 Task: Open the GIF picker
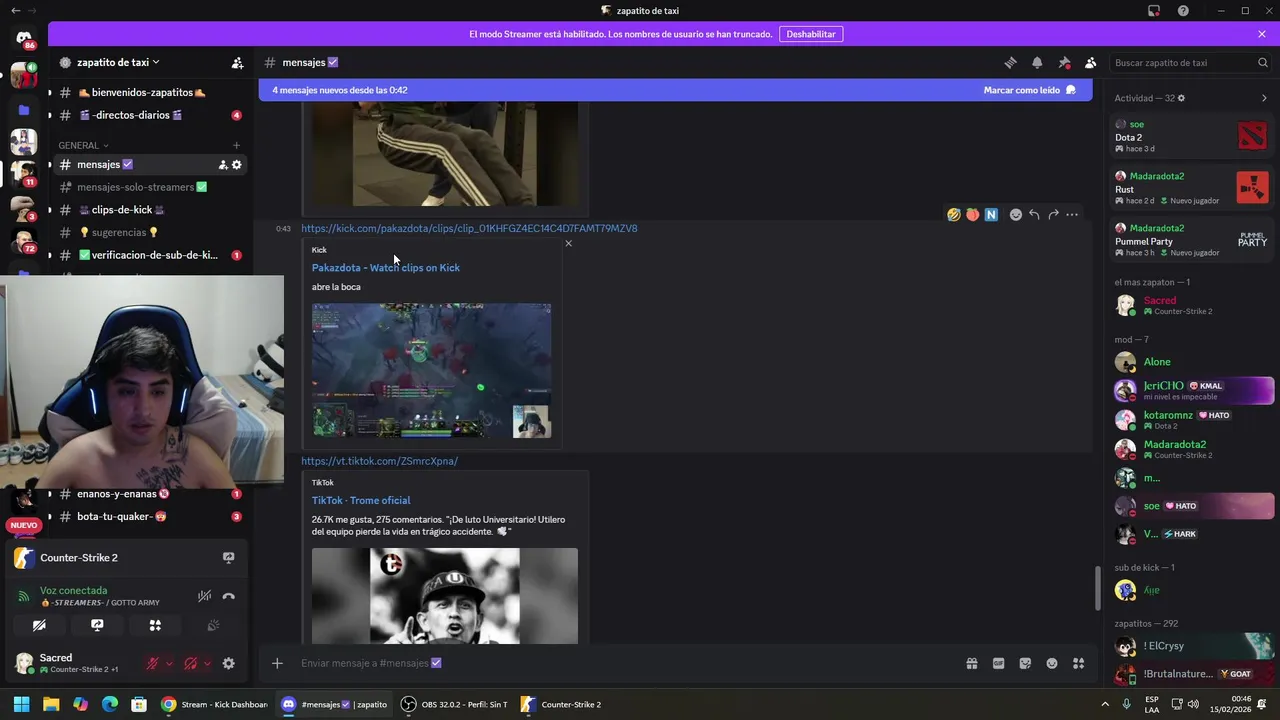click(x=998, y=663)
